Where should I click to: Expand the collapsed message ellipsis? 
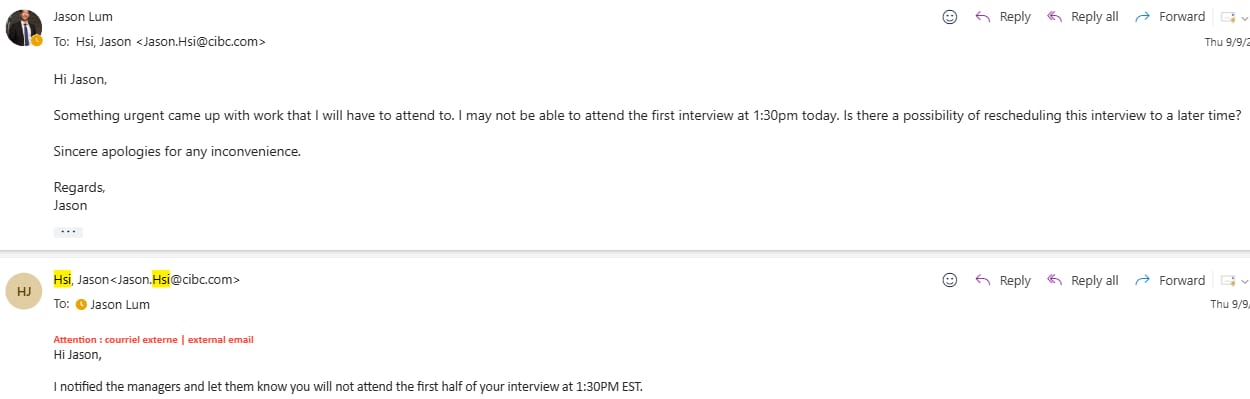tap(68, 231)
